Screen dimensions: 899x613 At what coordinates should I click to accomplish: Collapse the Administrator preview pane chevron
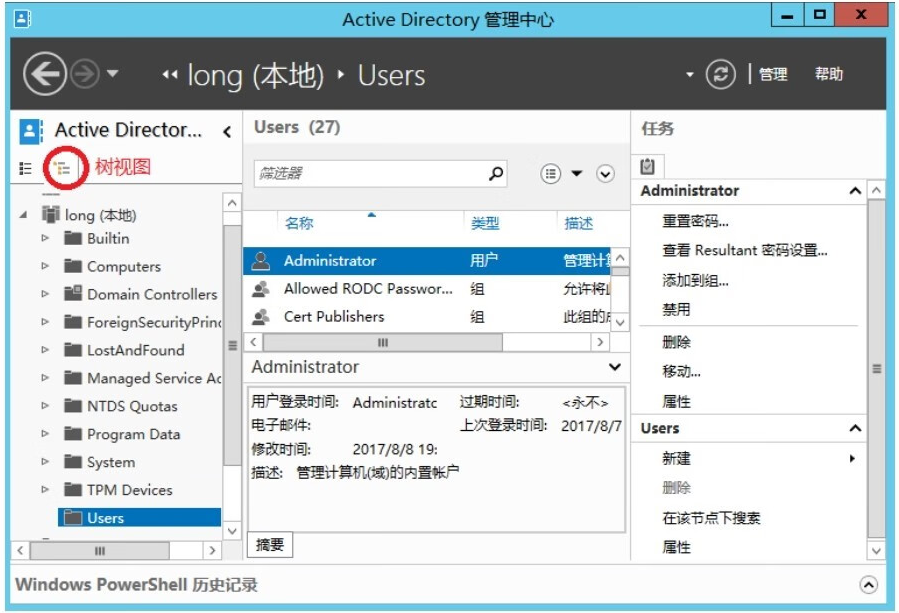point(615,367)
